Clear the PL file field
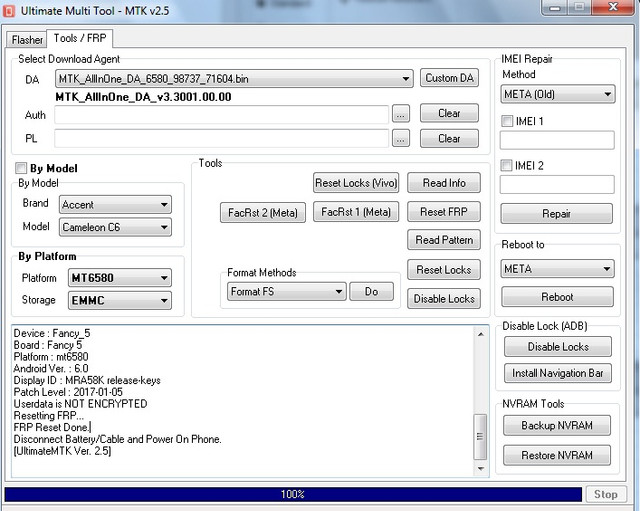The width and height of the screenshot is (640, 511). 449,138
